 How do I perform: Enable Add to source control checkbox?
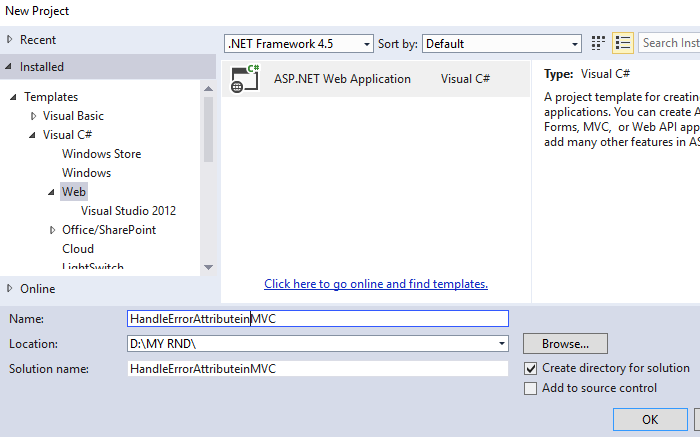pos(531,388)
